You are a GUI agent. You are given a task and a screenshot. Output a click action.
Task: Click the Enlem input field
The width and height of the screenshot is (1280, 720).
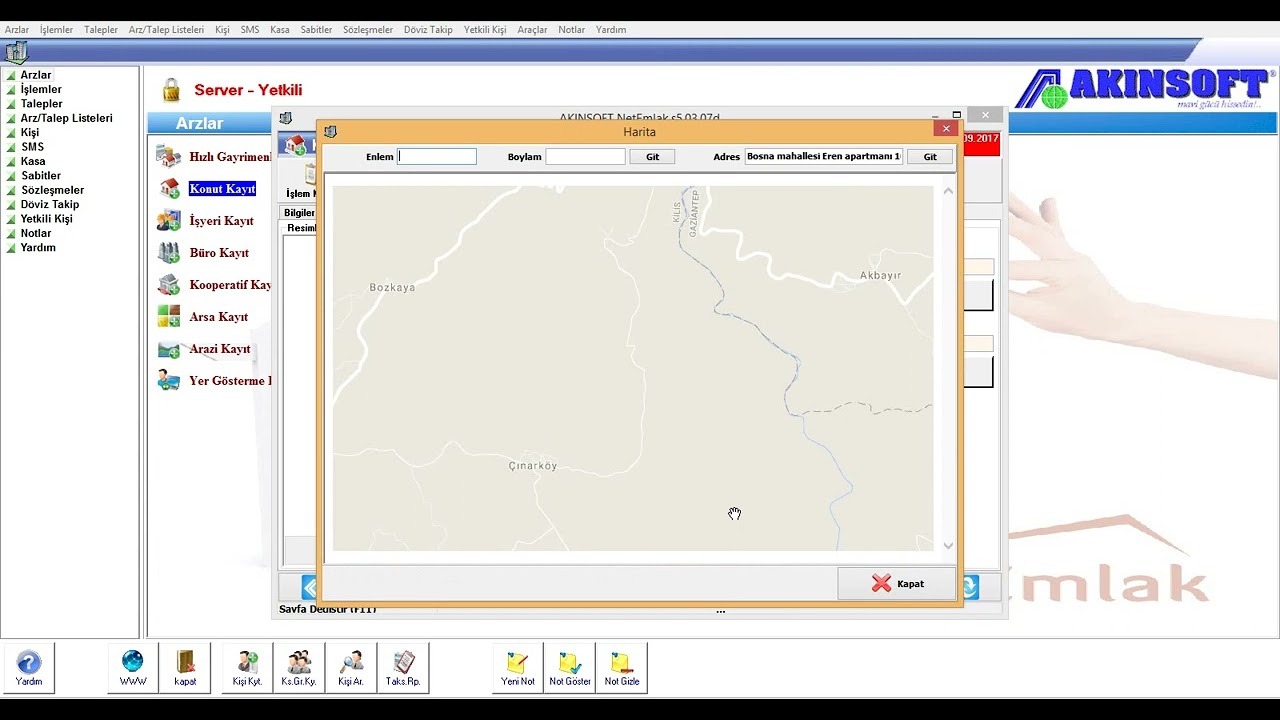[x=437, y=157]
